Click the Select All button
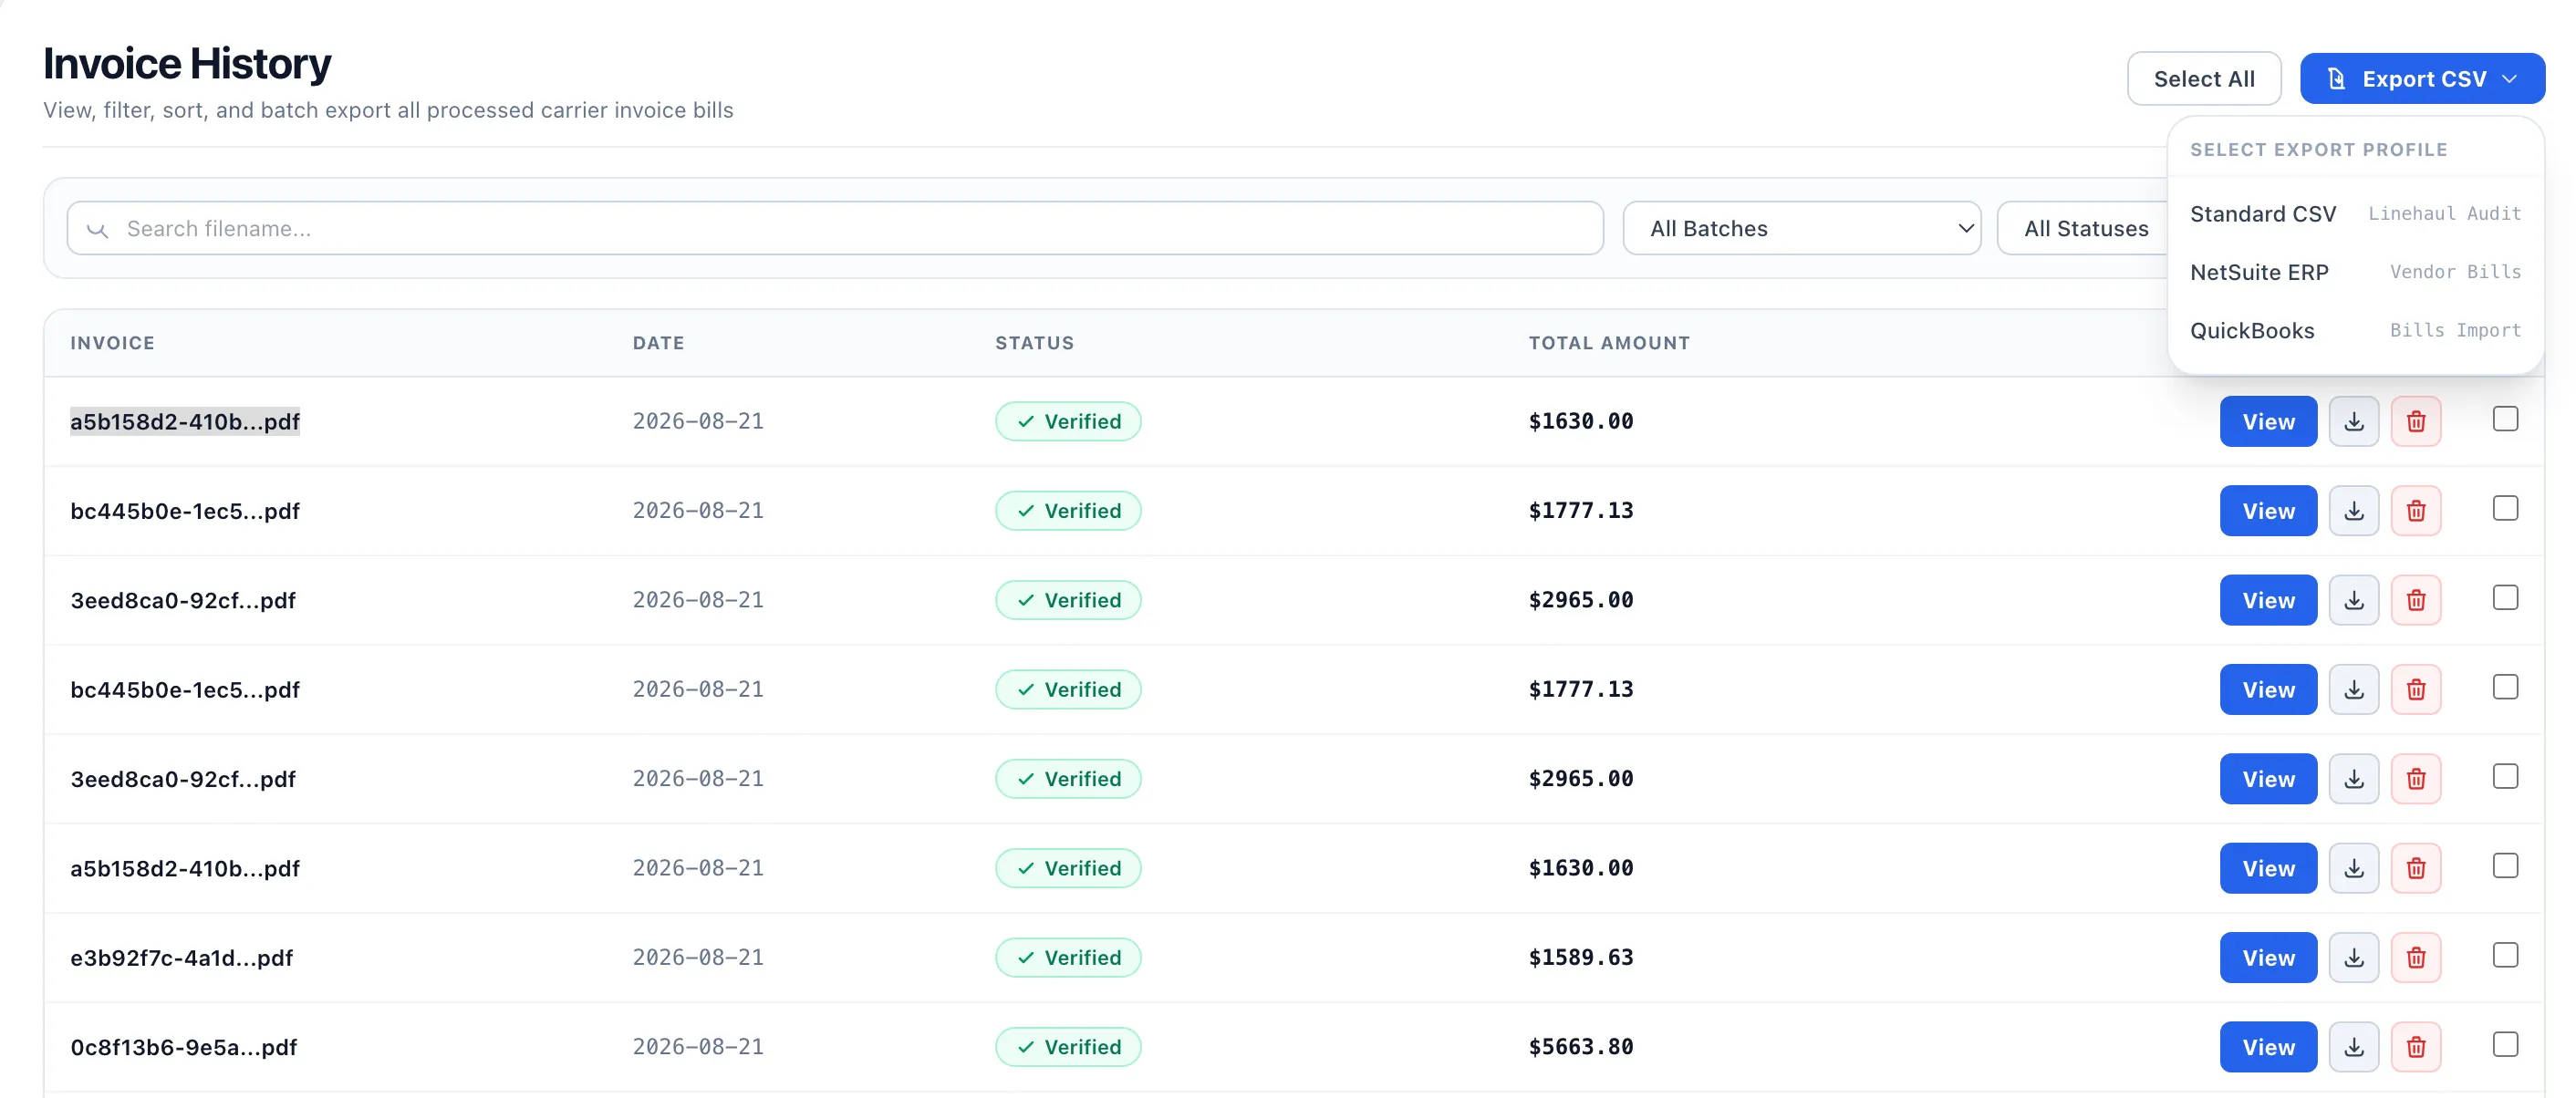This screenshot has width=2576, height=1098. tap(2204, 79)
